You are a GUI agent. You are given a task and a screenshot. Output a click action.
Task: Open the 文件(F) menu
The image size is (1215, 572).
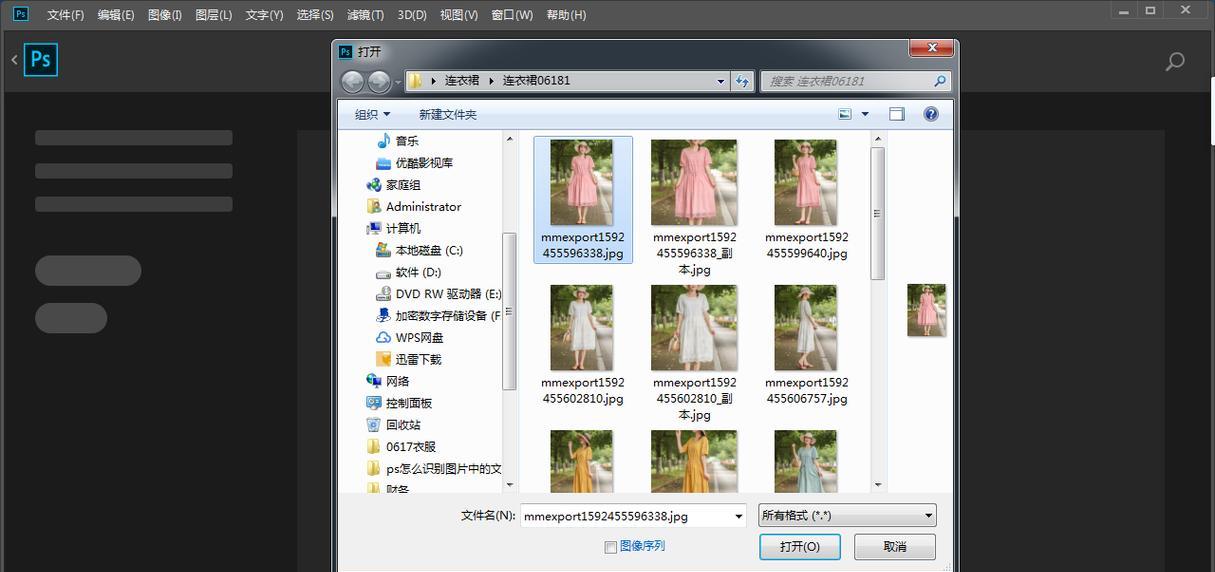(65, 15)
